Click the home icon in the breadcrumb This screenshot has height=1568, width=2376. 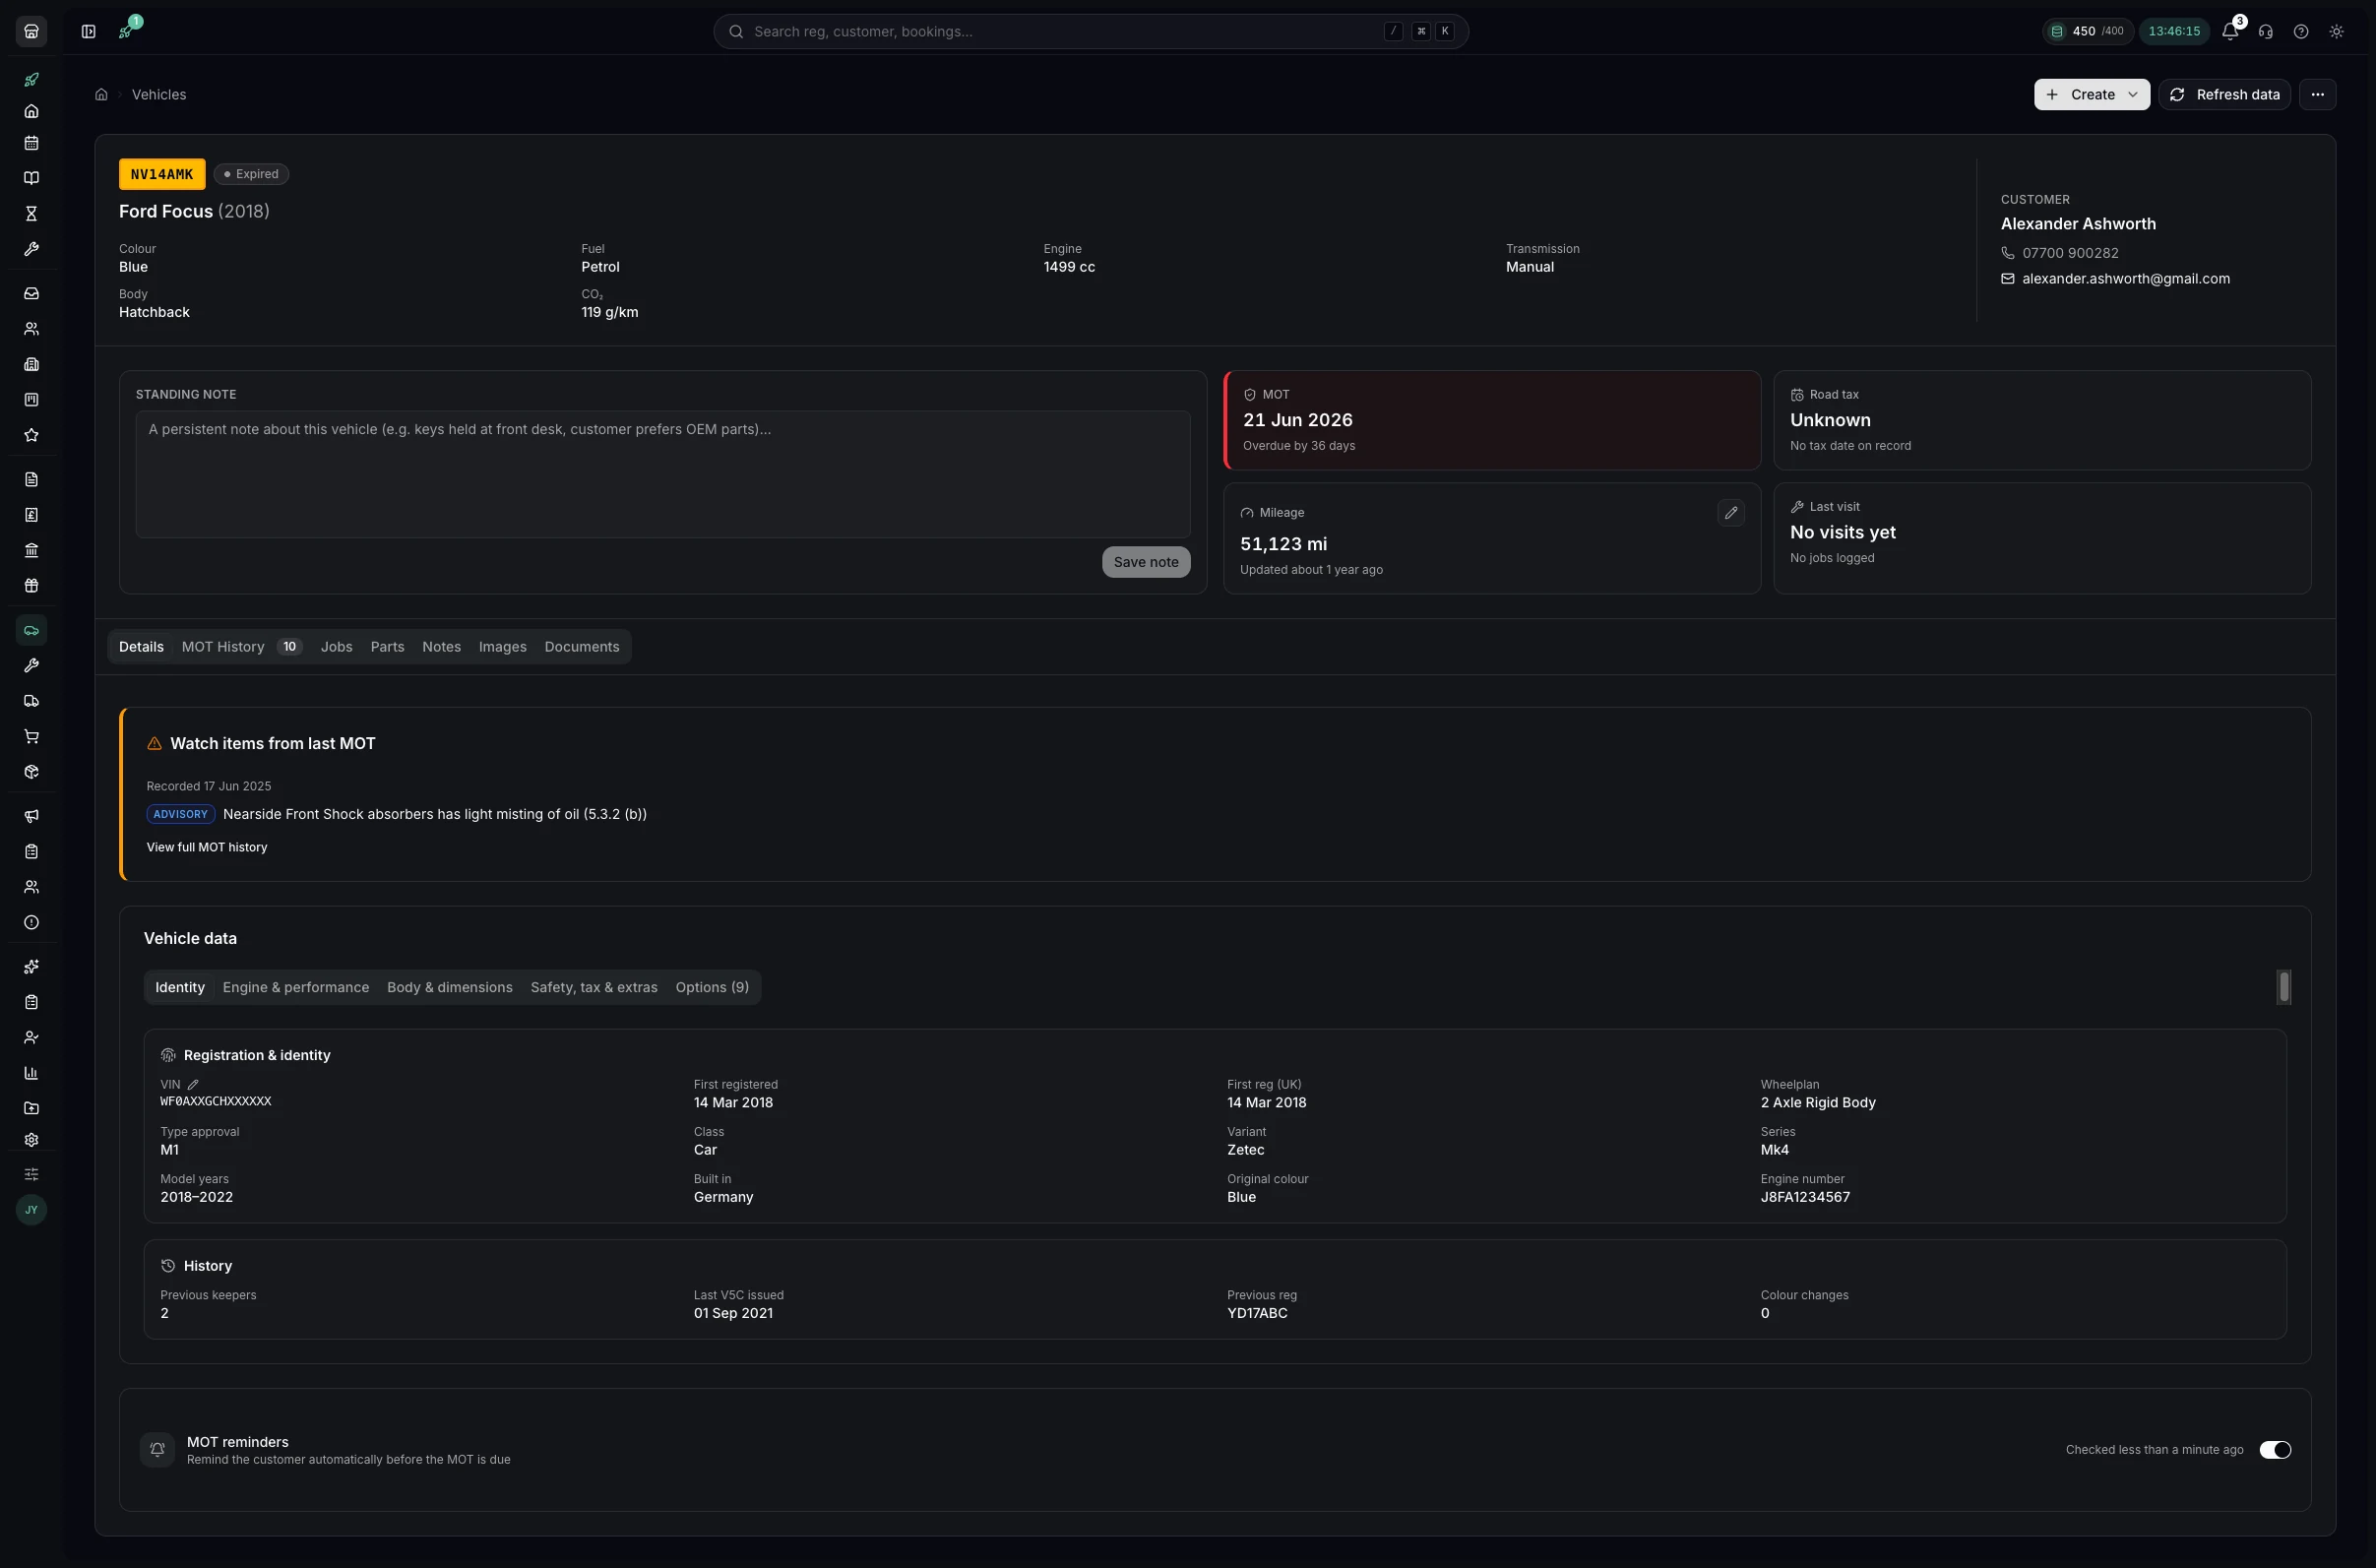click(x=101, y=95)
